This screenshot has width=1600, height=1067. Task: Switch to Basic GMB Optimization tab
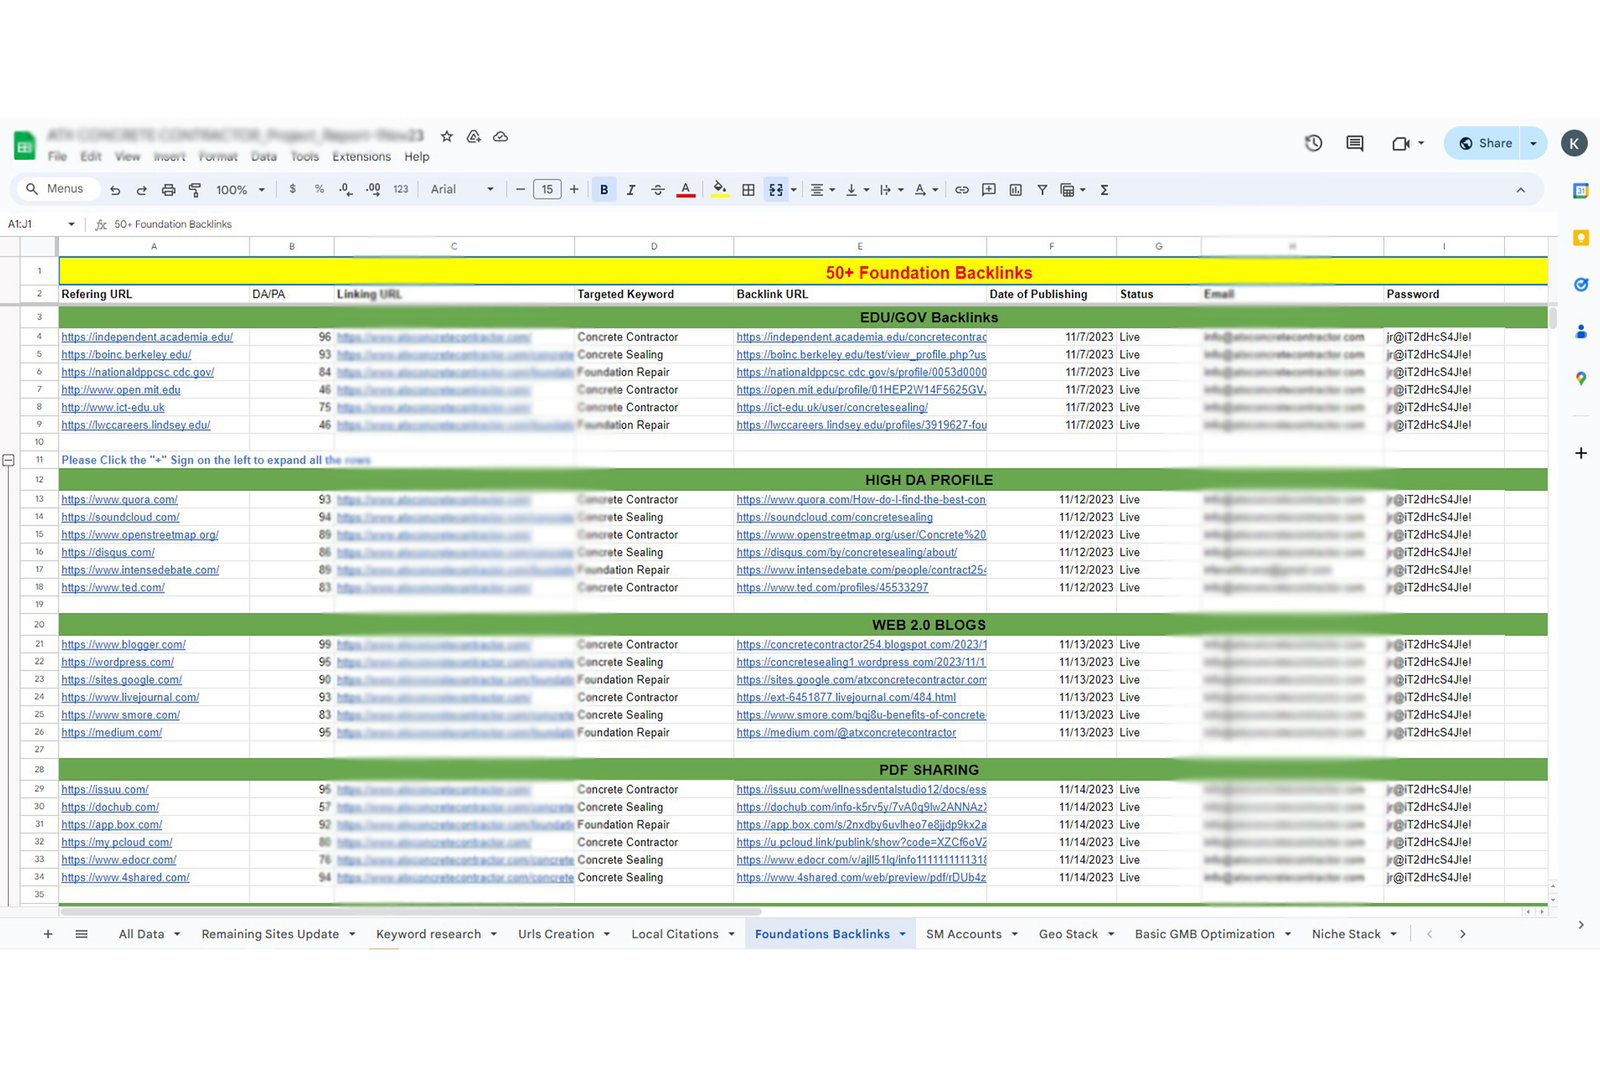click(x=1204, y=934)
